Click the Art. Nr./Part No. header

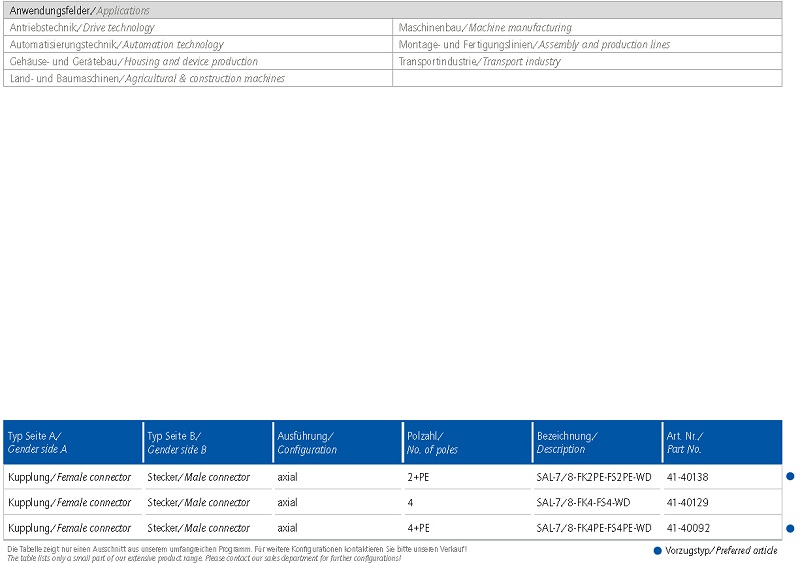685,442
